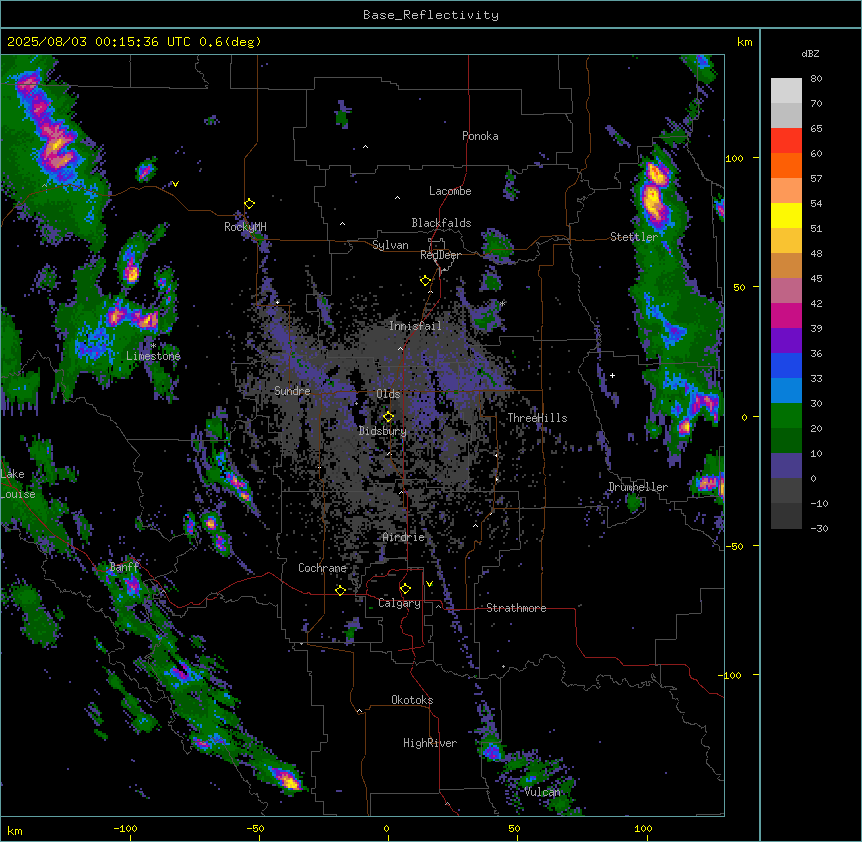862x842 pixels.
Task: Click the Lake Louise label
Action: pyautogui.click(x=18, y=484)
